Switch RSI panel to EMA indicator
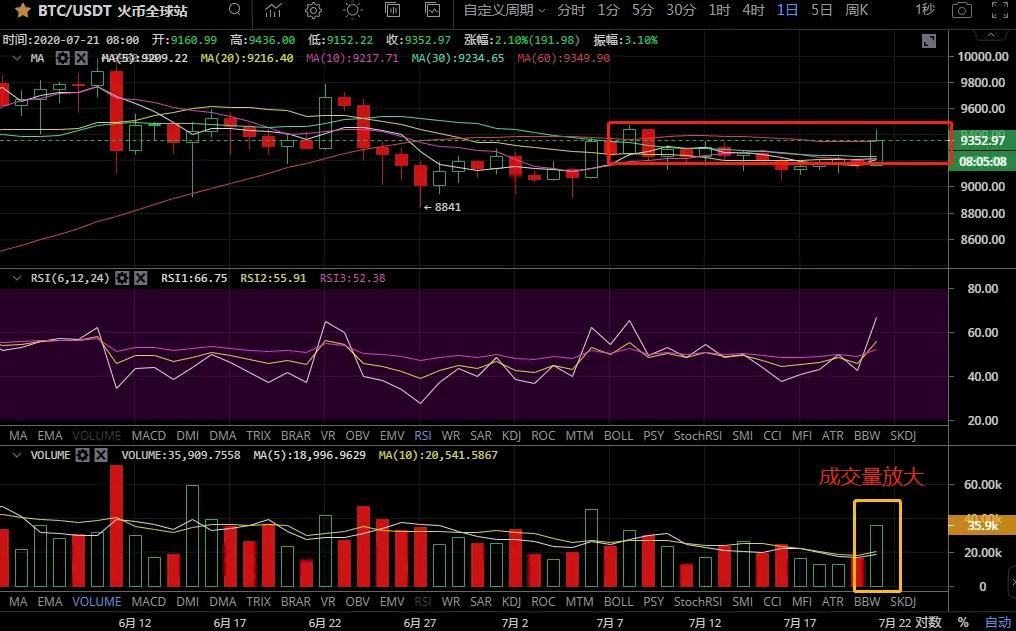This screenshot has width=1016, height=631. click(50, 435)
